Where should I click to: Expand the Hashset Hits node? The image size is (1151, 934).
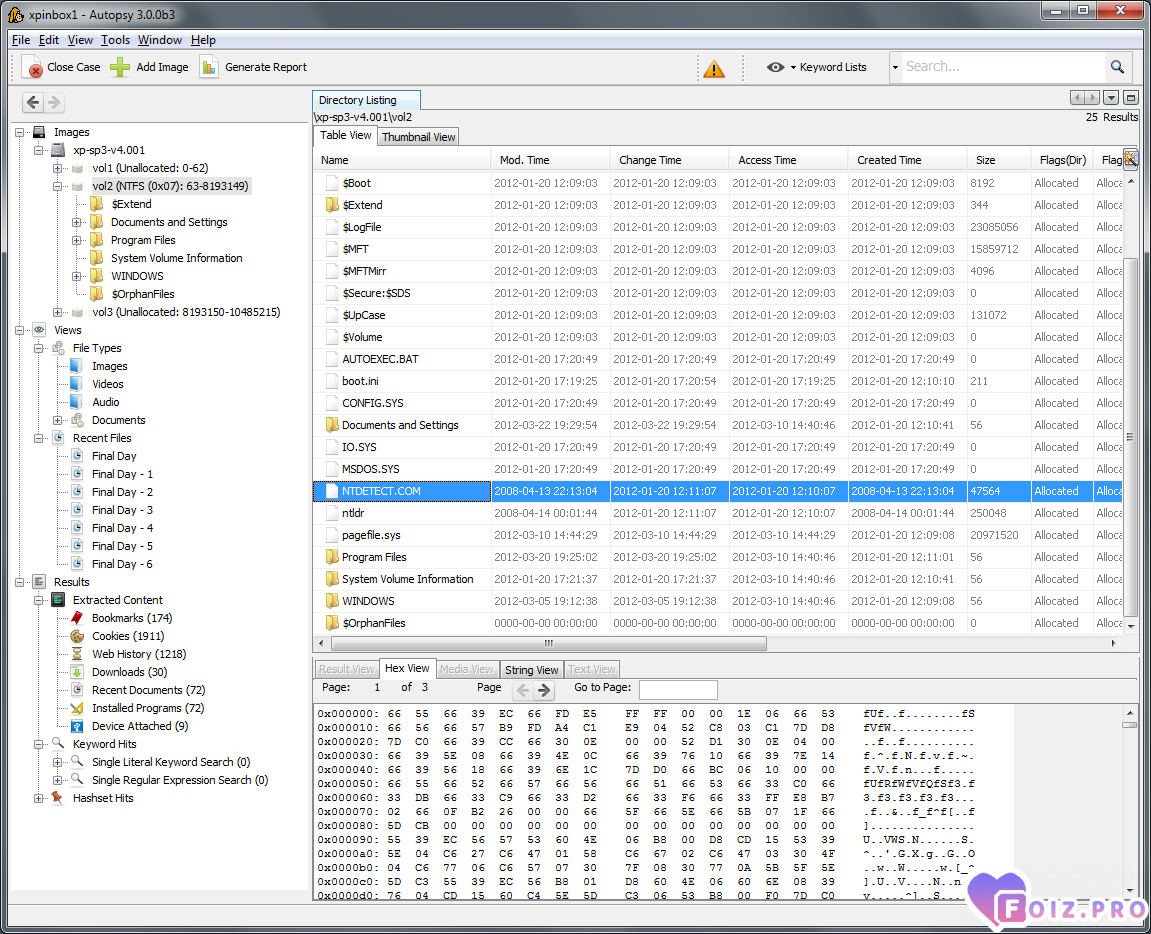click(x=39, y=798)
